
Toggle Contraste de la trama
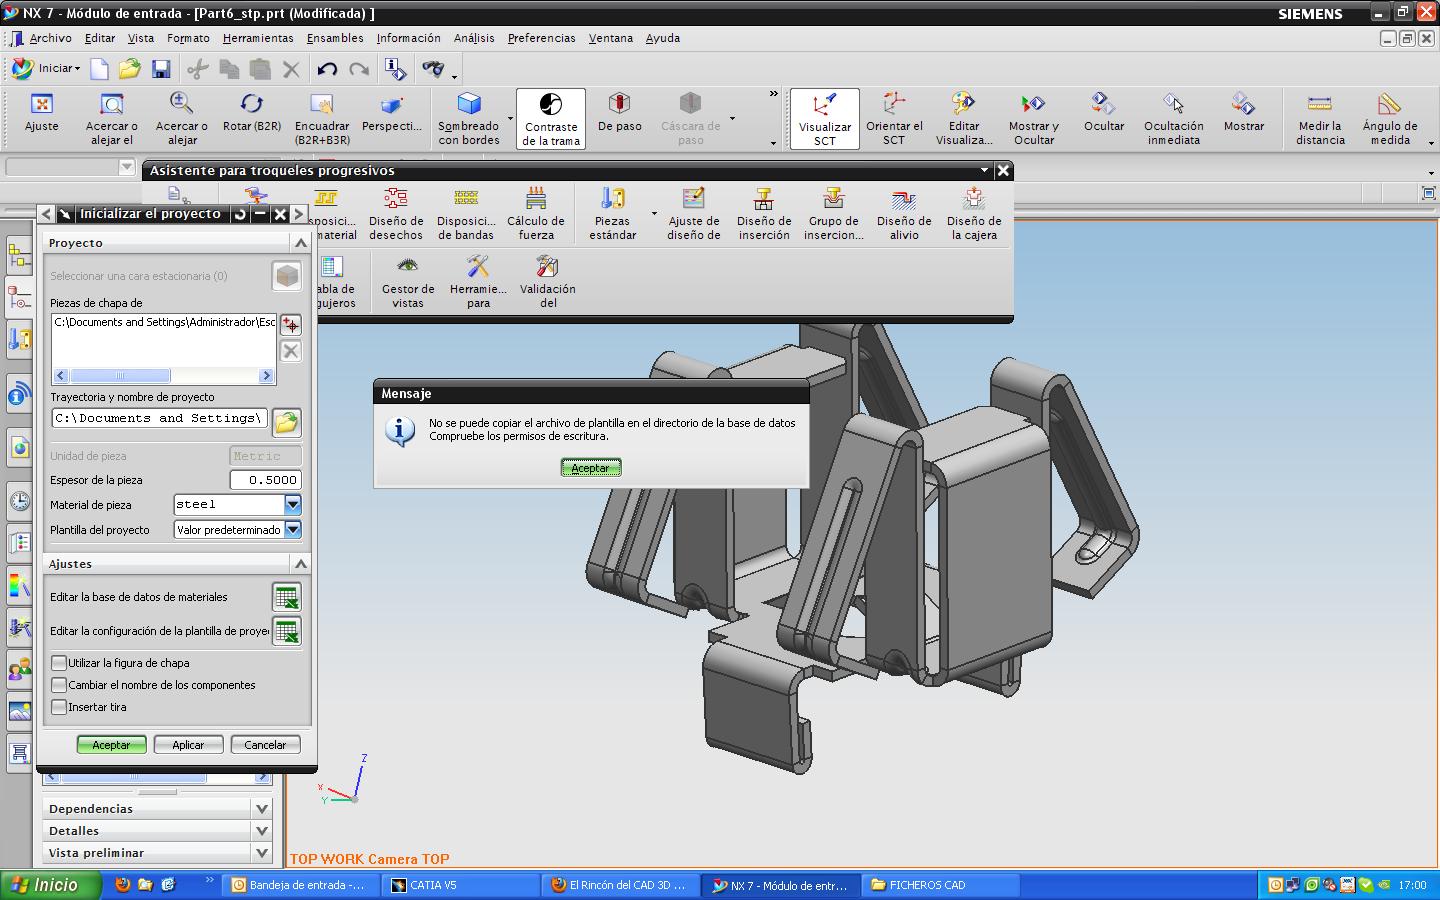coord(551,119)
